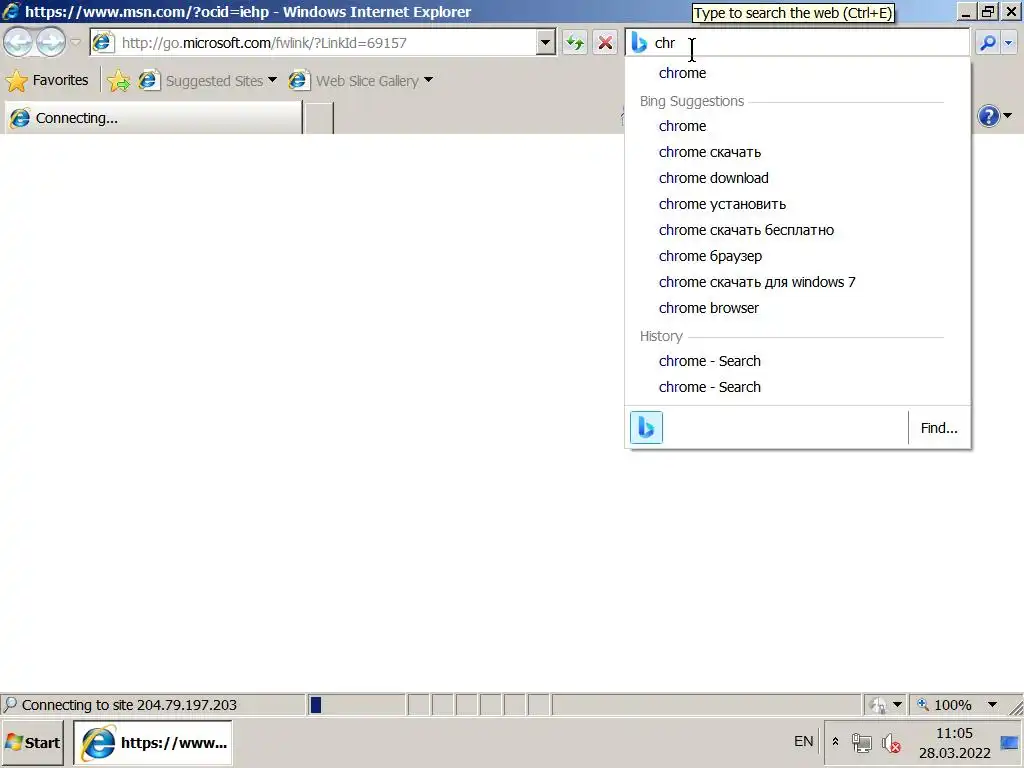The image size is (1024, 768).
Task: Click the muted volume tray icon
Action: click(x=891, y=743)
